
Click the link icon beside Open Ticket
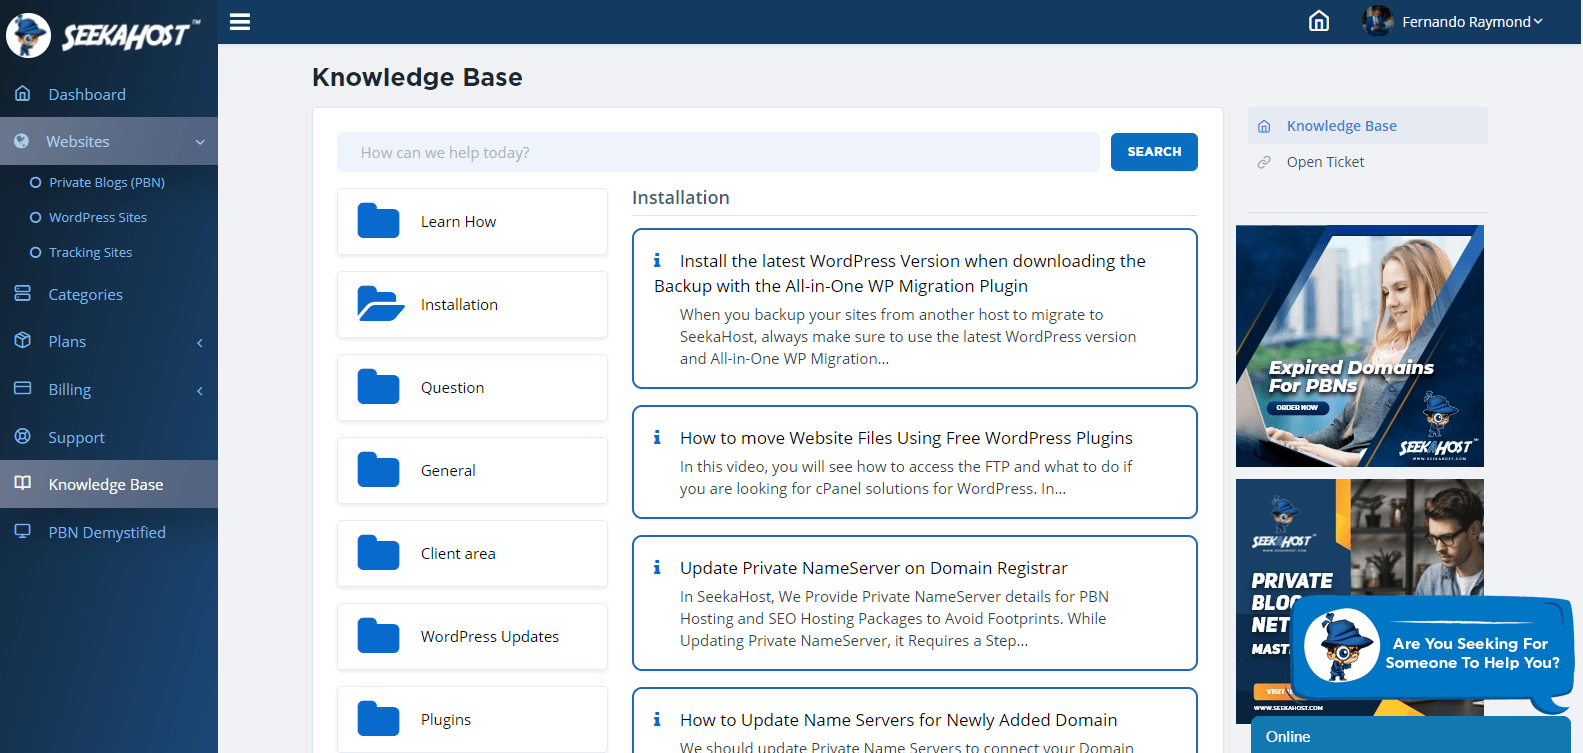(x=1264, y=162)
